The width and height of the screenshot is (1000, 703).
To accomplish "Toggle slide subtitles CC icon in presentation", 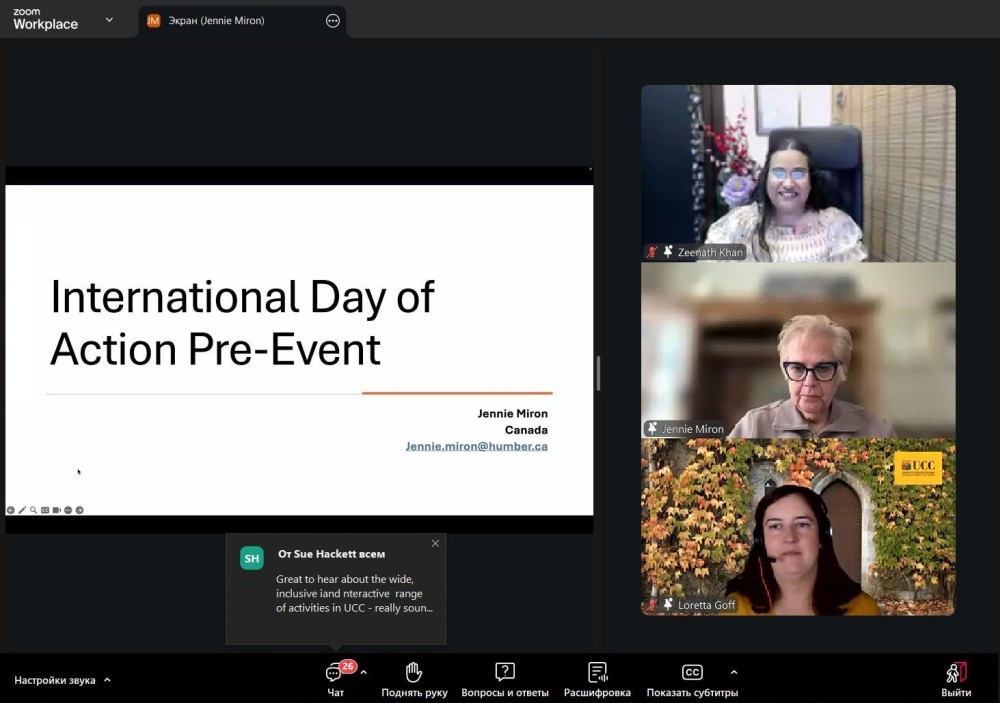I will tap(45, 510).
